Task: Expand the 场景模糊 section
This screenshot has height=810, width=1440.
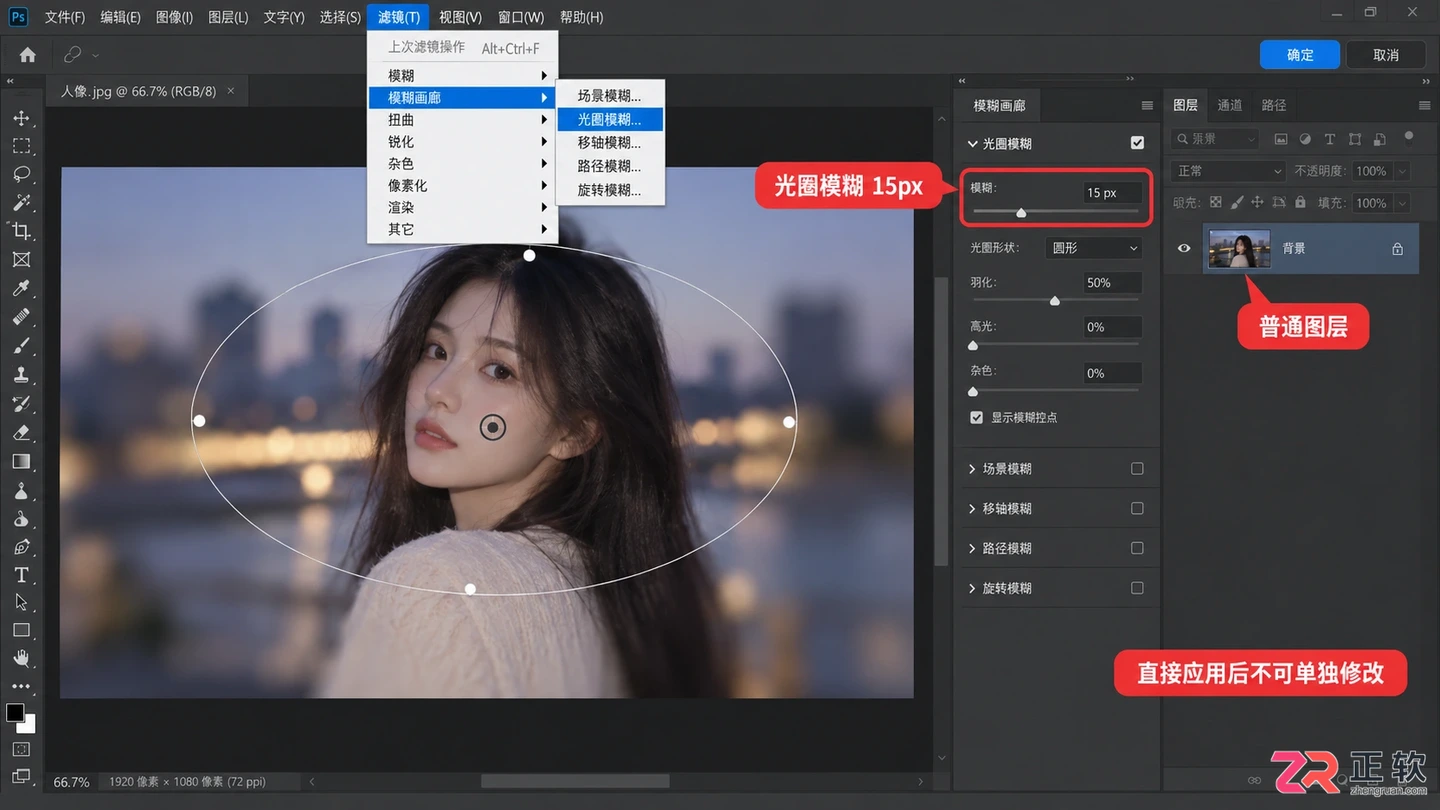Action: coord(972,468)
